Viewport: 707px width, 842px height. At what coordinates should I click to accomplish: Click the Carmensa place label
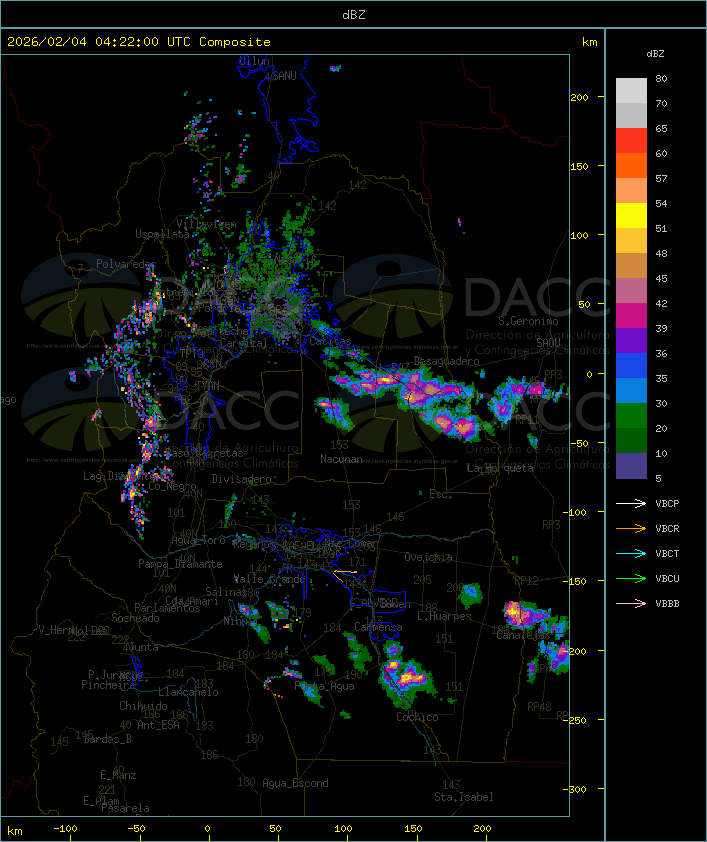click(378, 627)
